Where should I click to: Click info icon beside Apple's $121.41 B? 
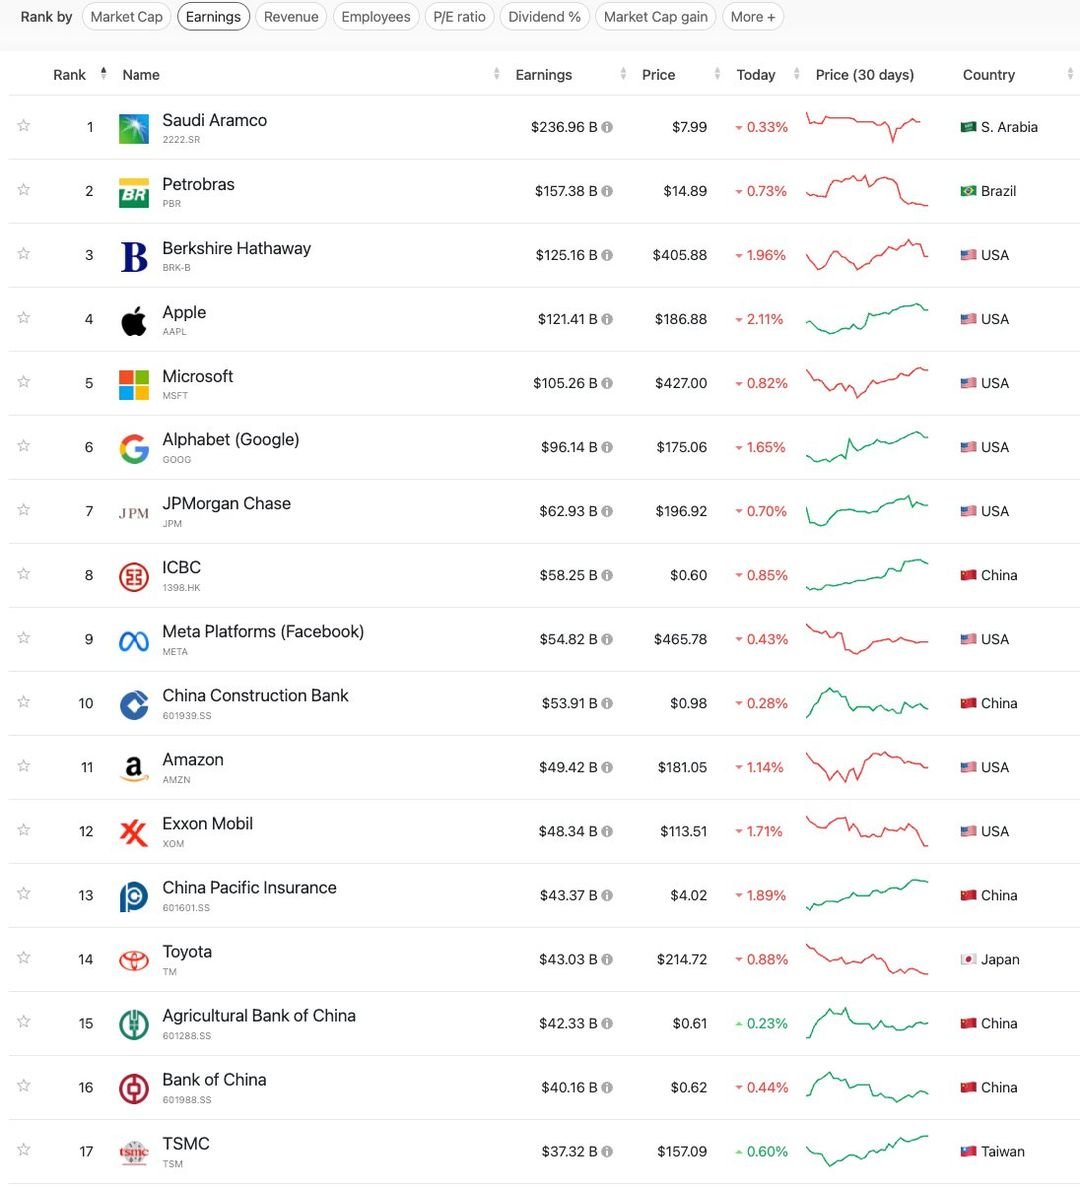tap(607, 319)
